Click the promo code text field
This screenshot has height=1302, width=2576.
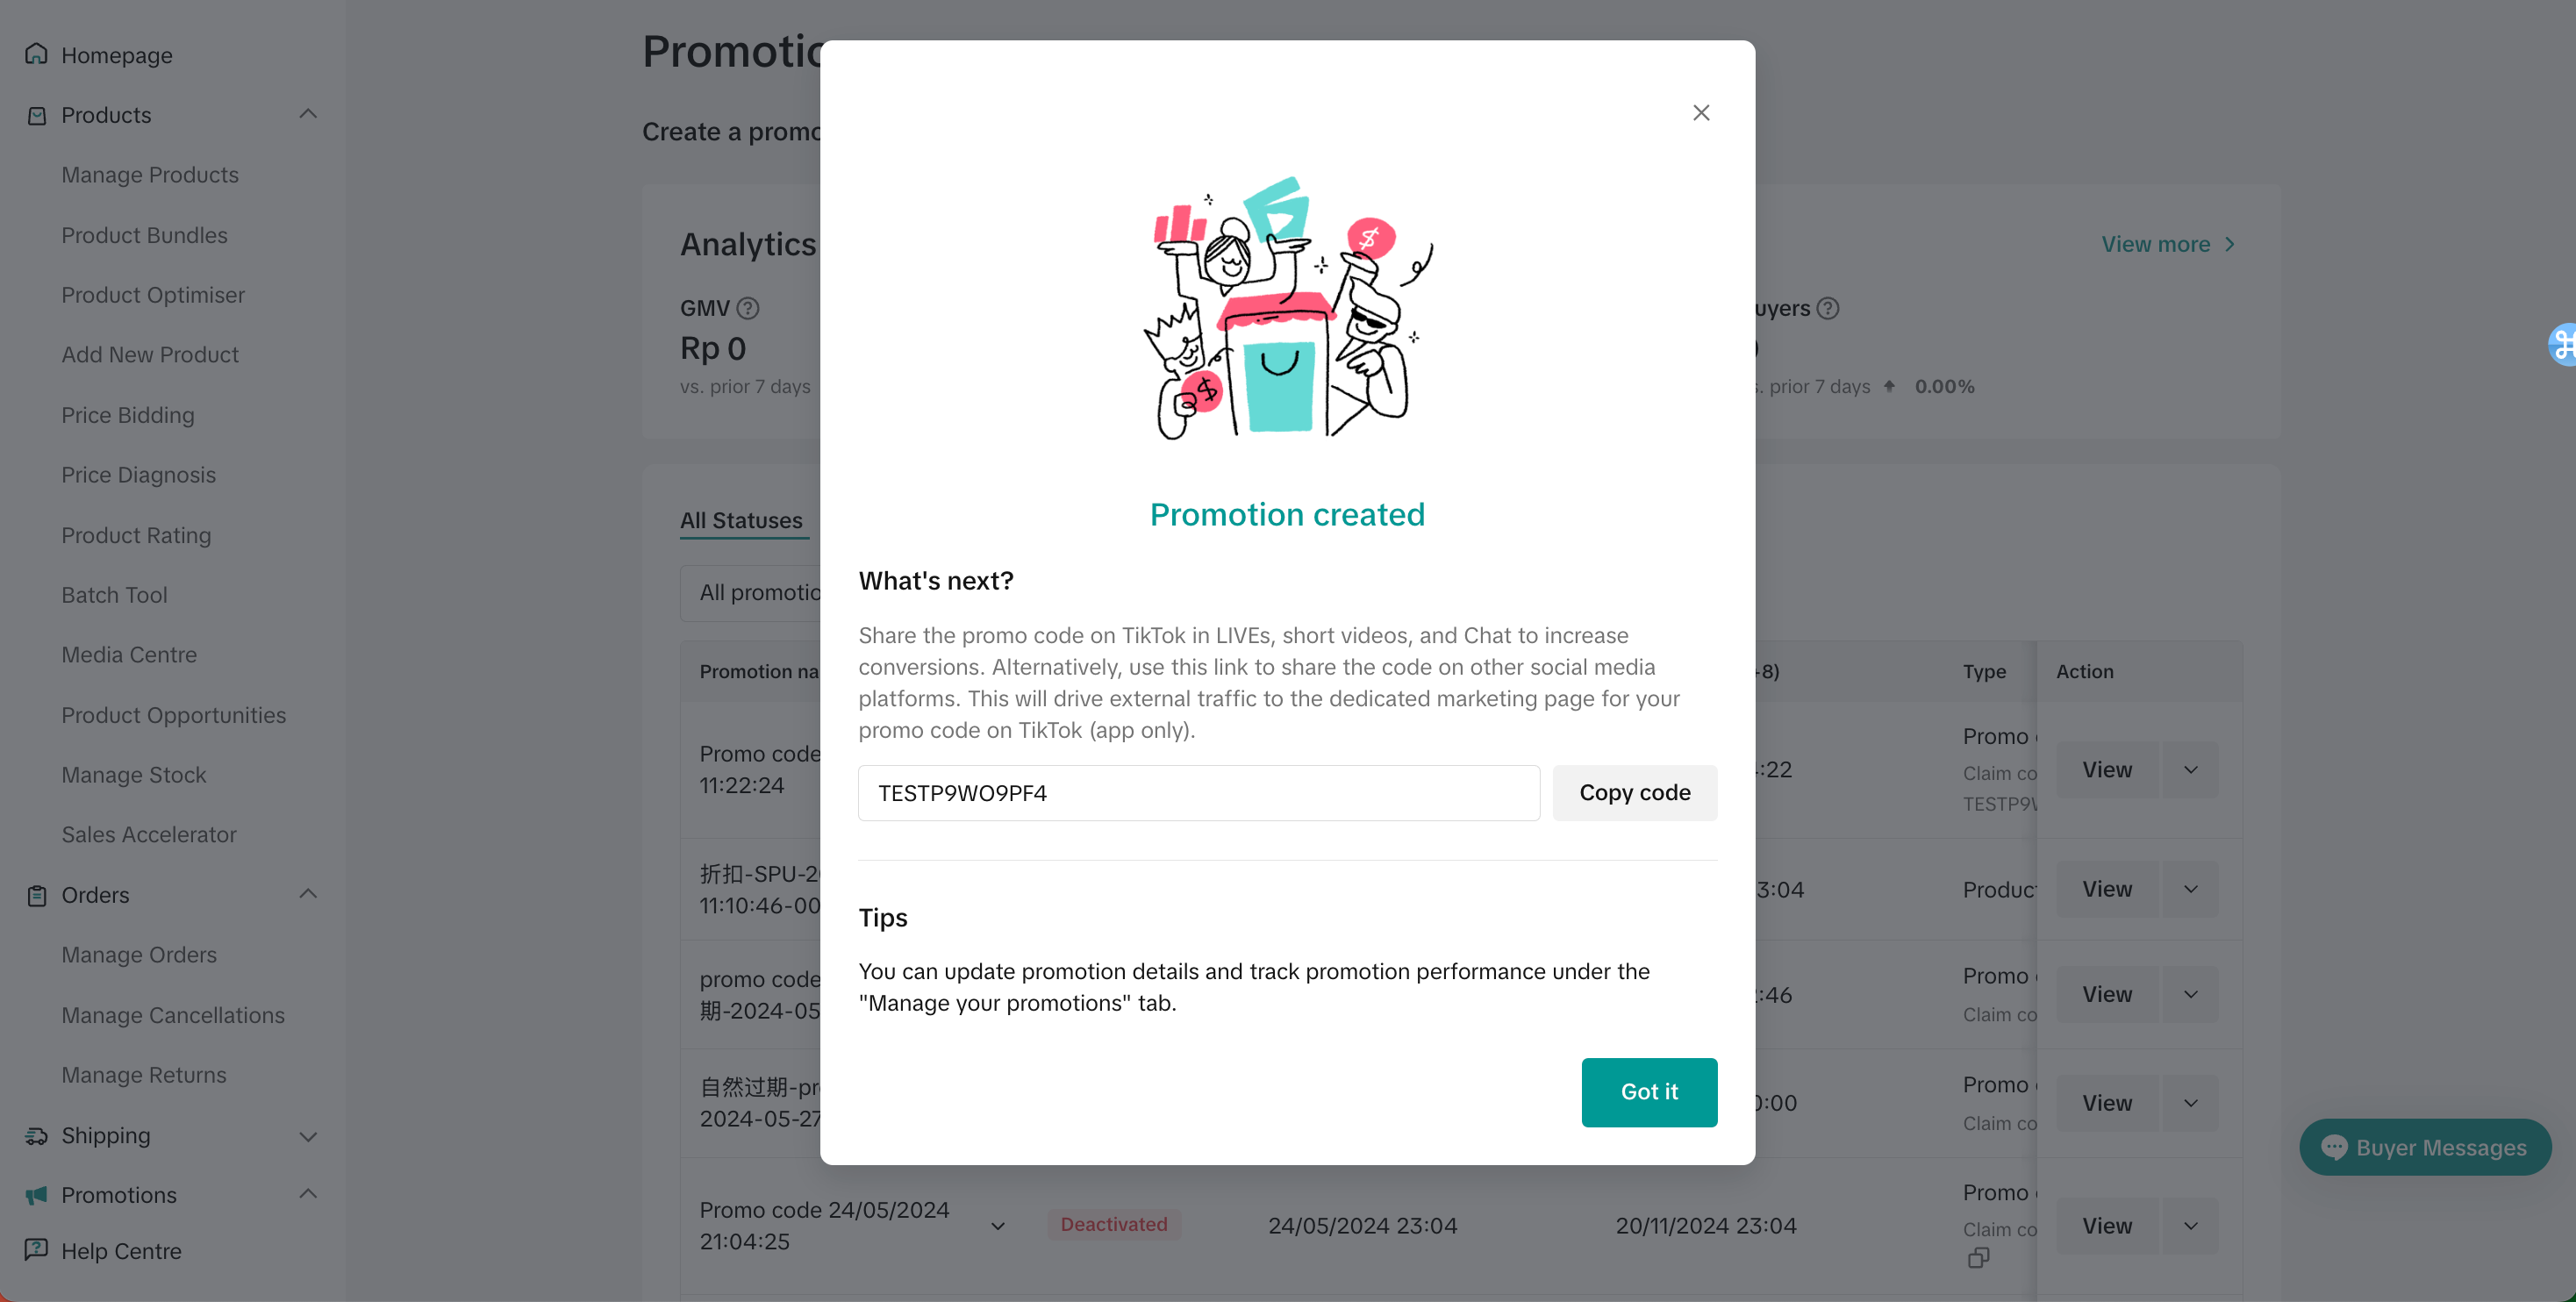tap(1198, 793)
